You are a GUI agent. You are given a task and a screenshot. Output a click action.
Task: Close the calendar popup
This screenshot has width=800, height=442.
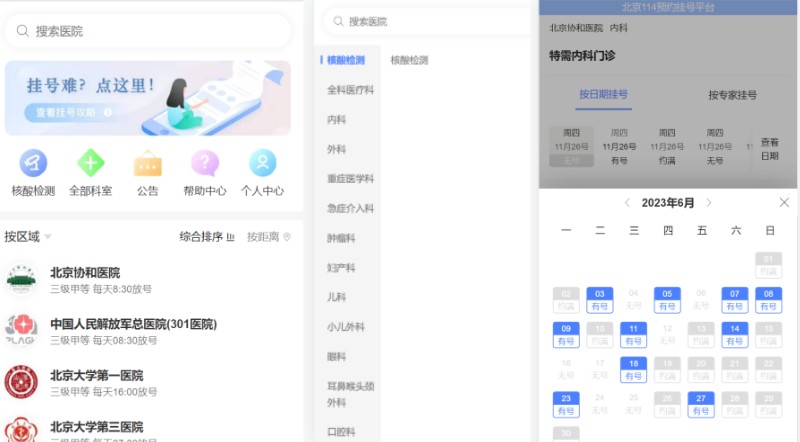(784, 203)
